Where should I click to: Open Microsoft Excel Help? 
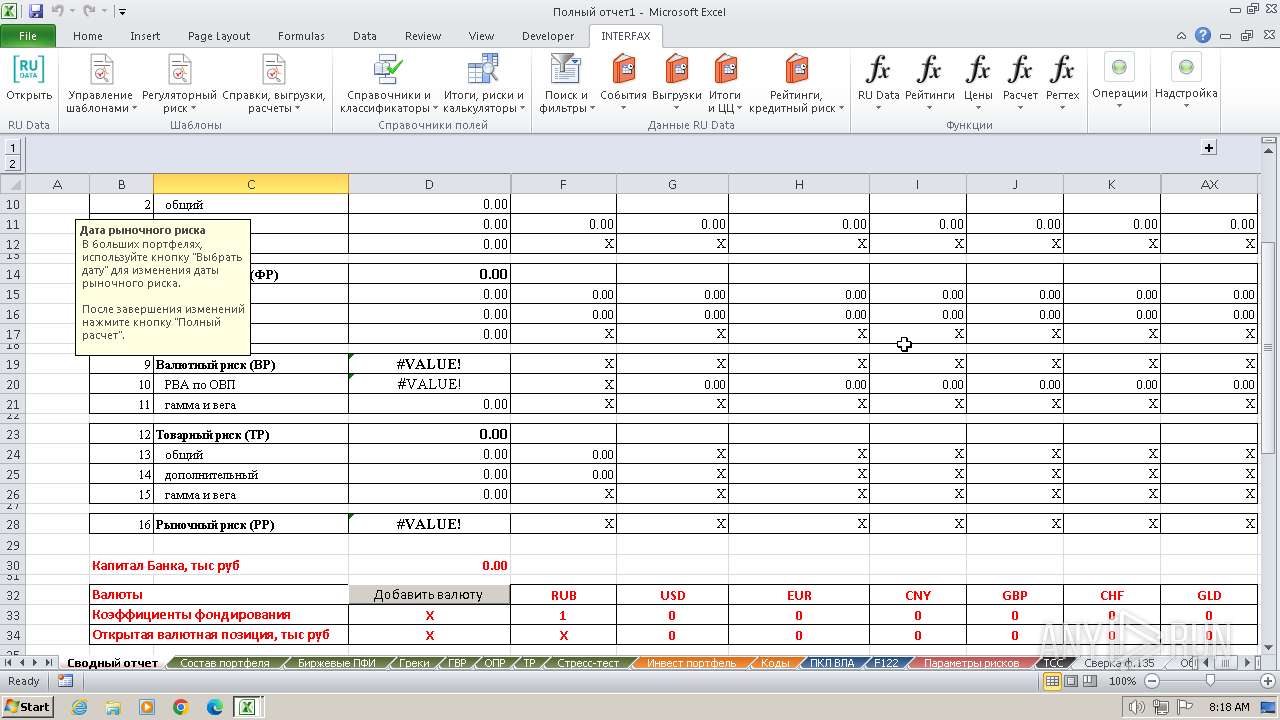[1203, 36]
